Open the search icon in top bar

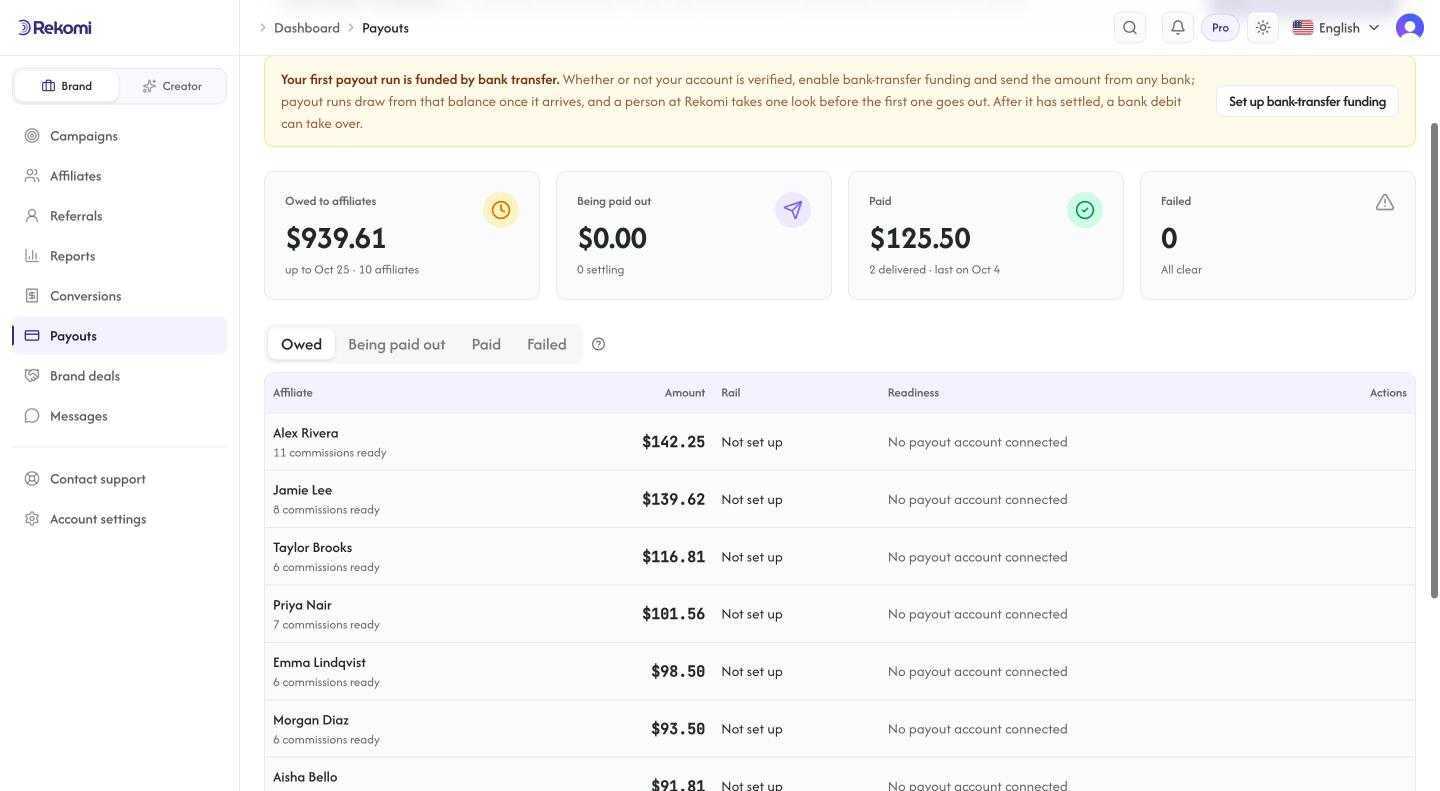coord(1130,28)
